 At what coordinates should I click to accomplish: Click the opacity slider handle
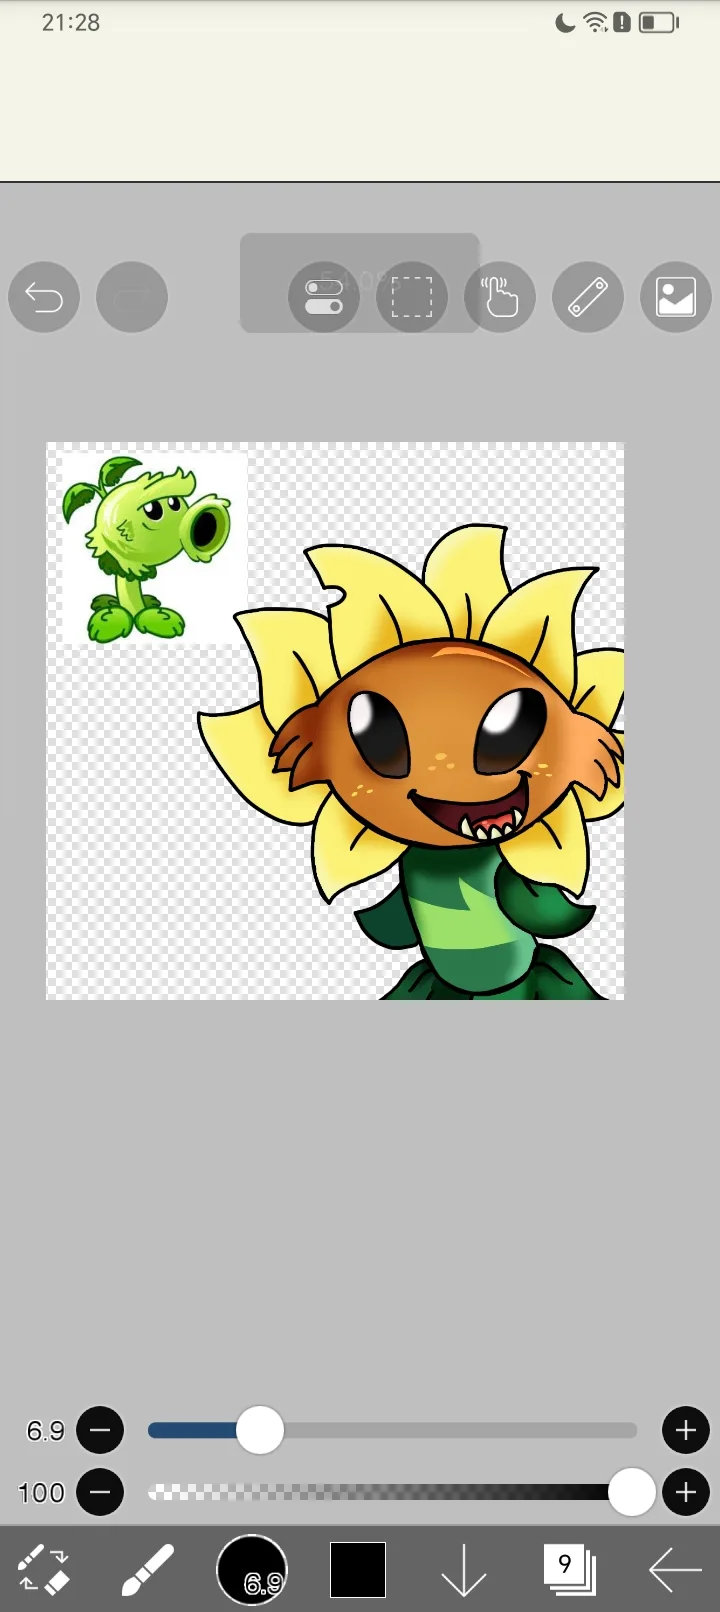[632, 1493]
